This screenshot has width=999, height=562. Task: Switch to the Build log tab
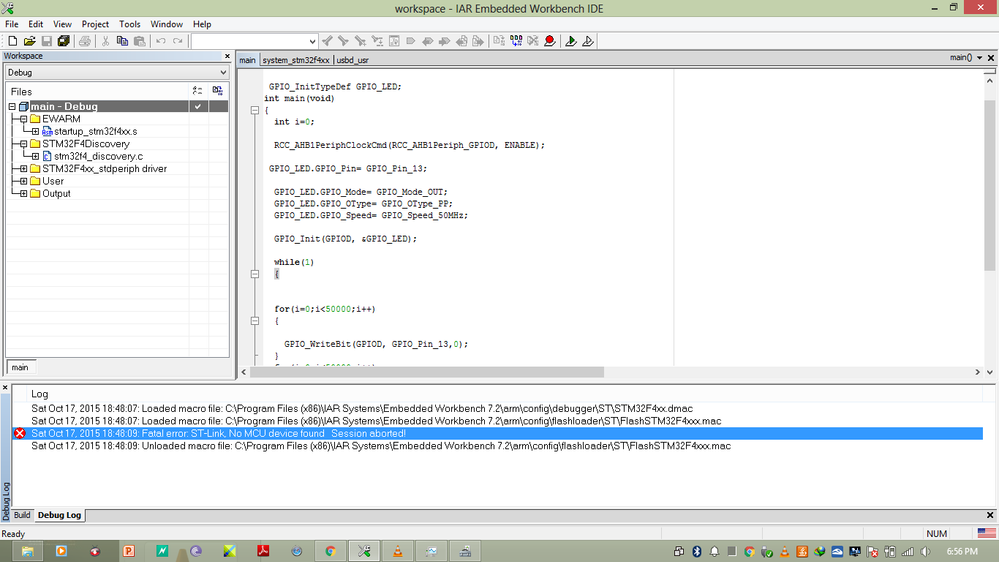tap(22, 515)
